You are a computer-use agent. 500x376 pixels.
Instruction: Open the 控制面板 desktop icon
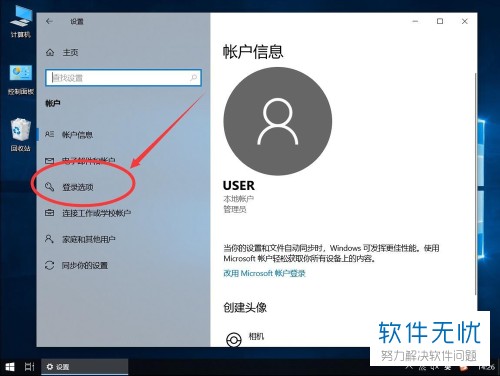pos(21,79)
